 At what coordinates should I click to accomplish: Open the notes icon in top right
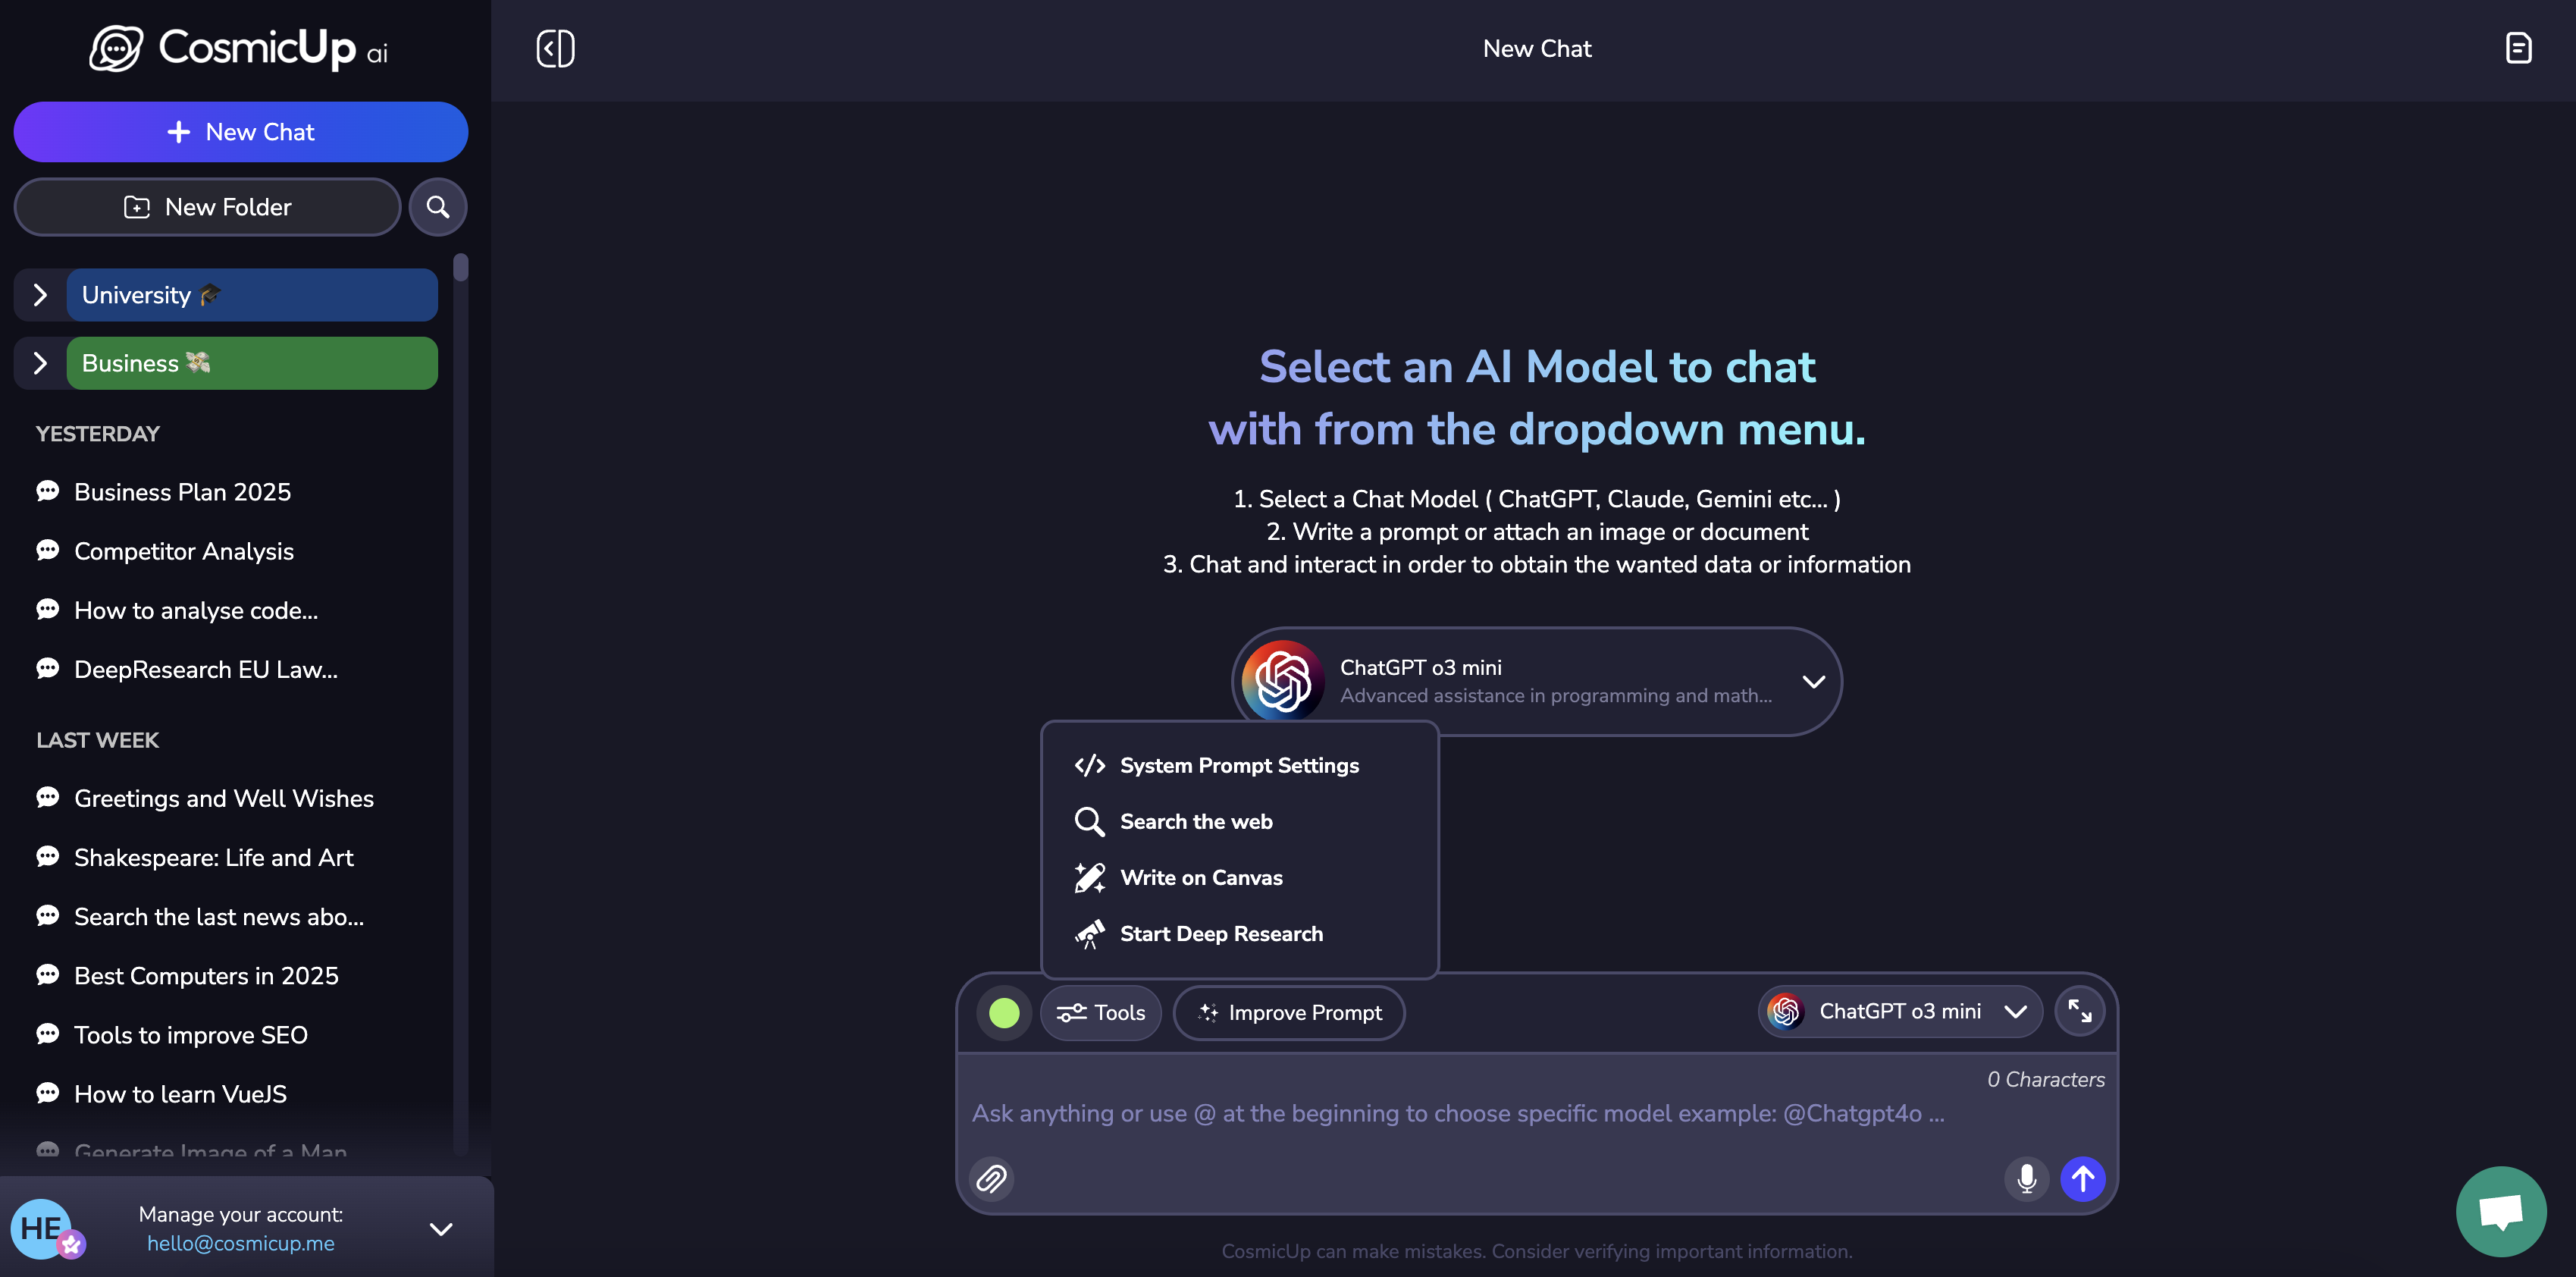(x=2518, y=49)
